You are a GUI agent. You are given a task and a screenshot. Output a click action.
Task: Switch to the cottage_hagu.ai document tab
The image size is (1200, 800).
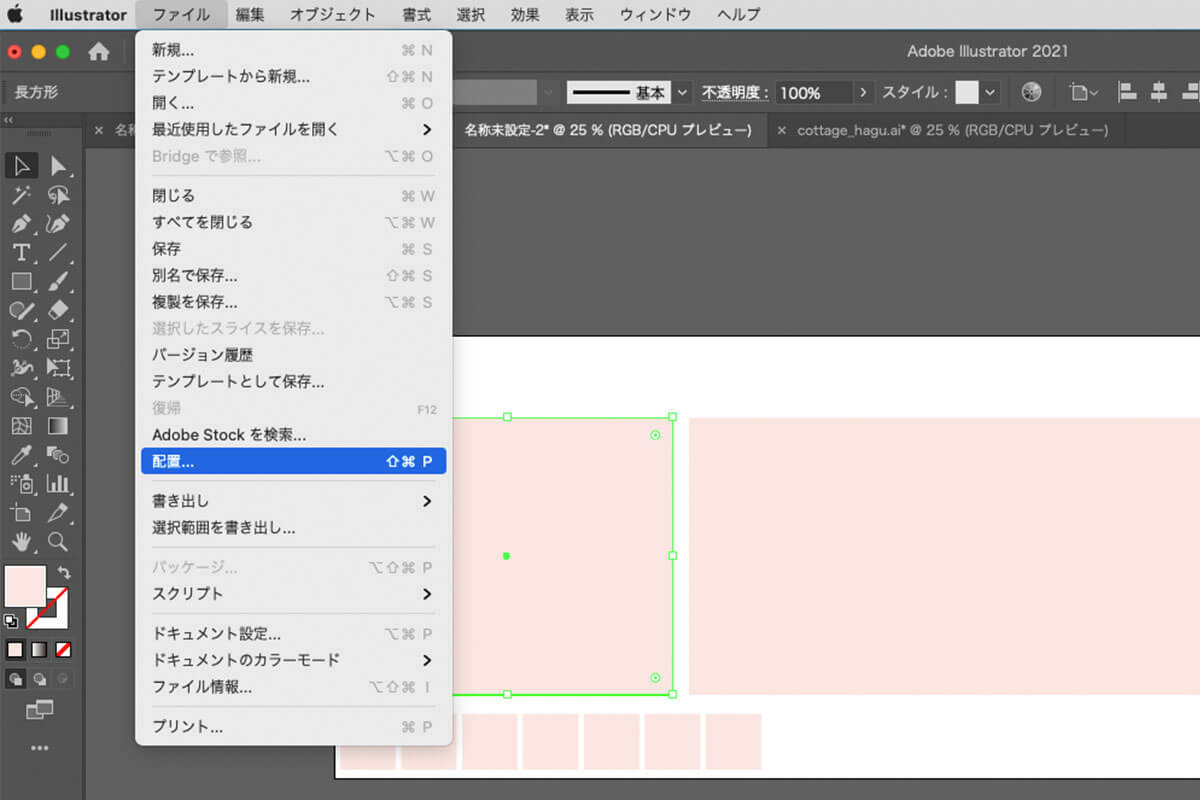click(x=951, y=130)
